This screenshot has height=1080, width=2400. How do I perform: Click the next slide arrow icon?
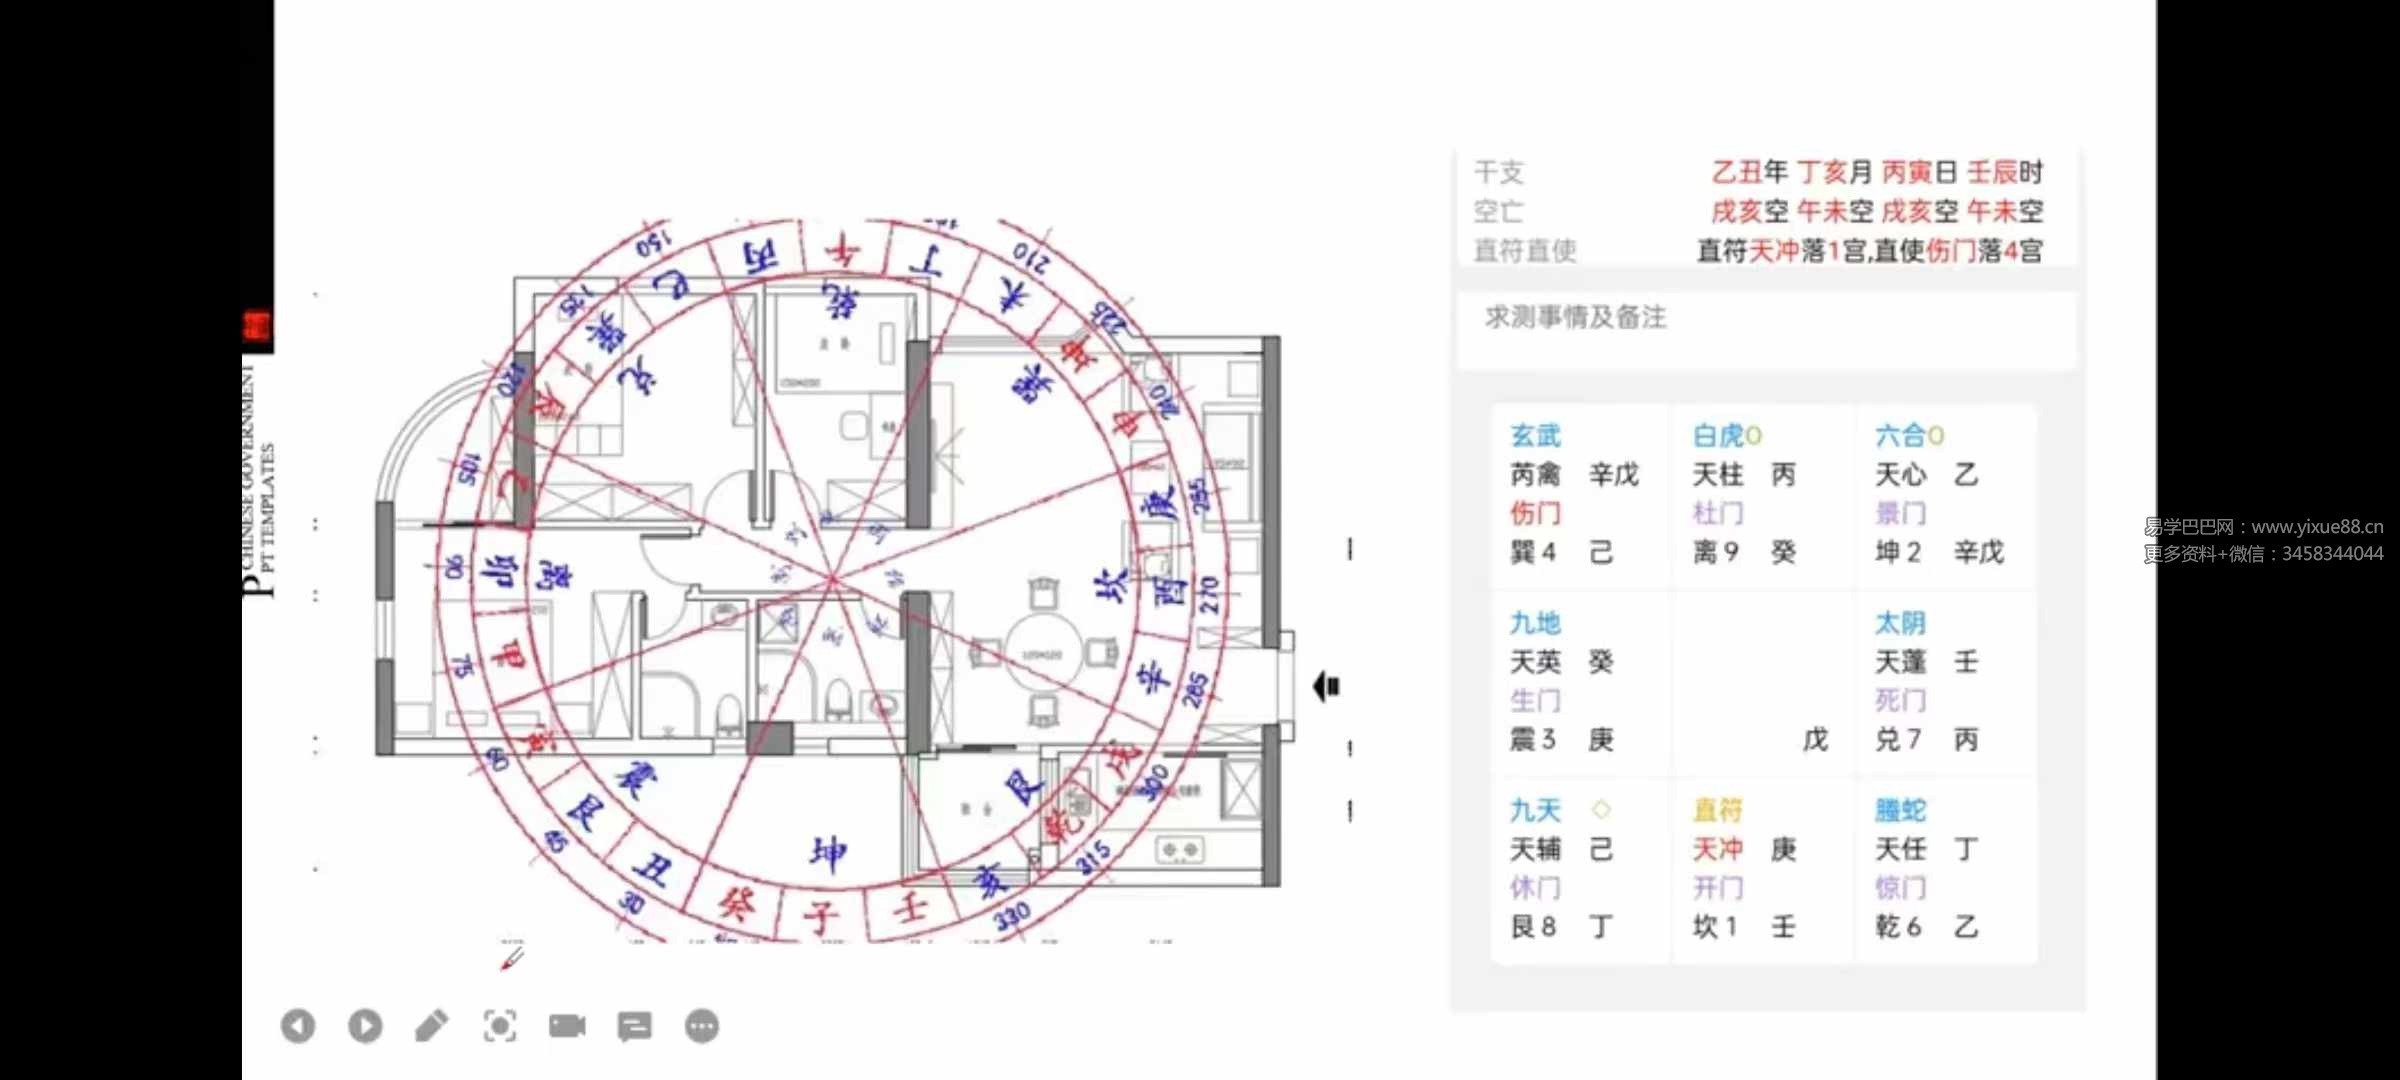coord(365,1025)
